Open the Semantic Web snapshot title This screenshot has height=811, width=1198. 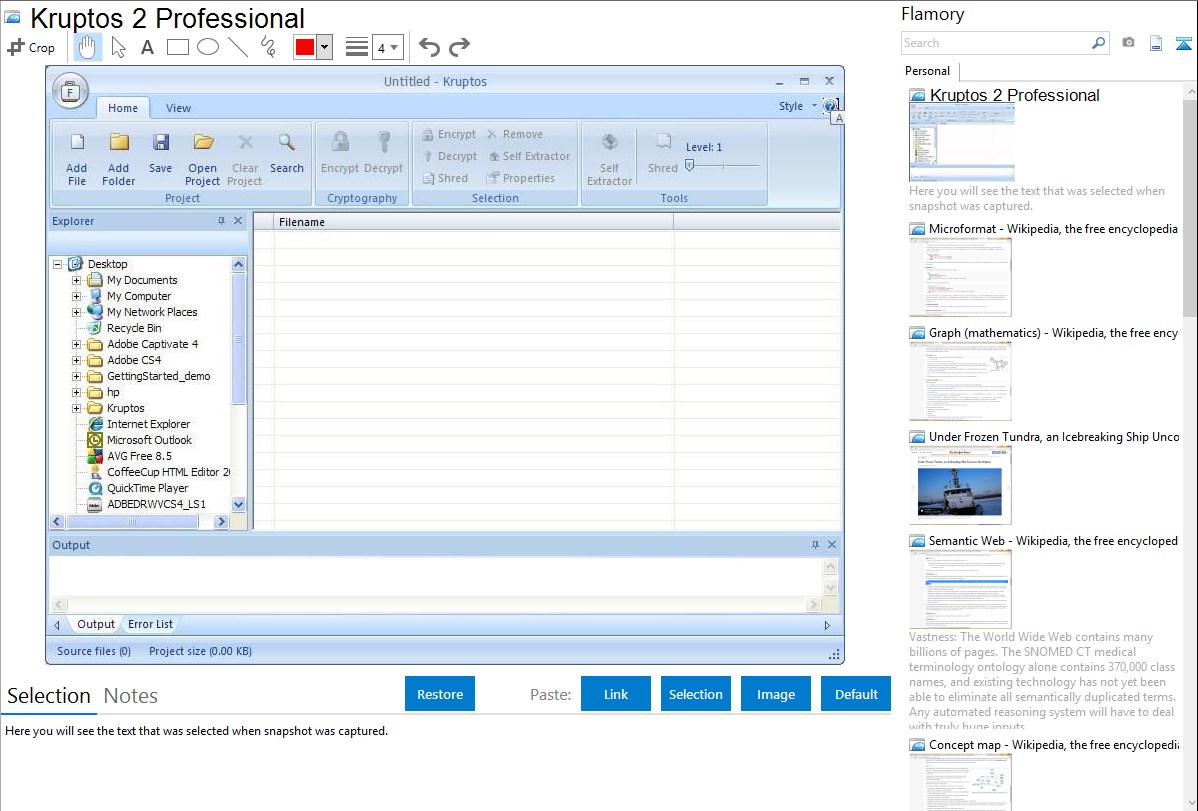pyautogui.click(x=1053, y=541)
